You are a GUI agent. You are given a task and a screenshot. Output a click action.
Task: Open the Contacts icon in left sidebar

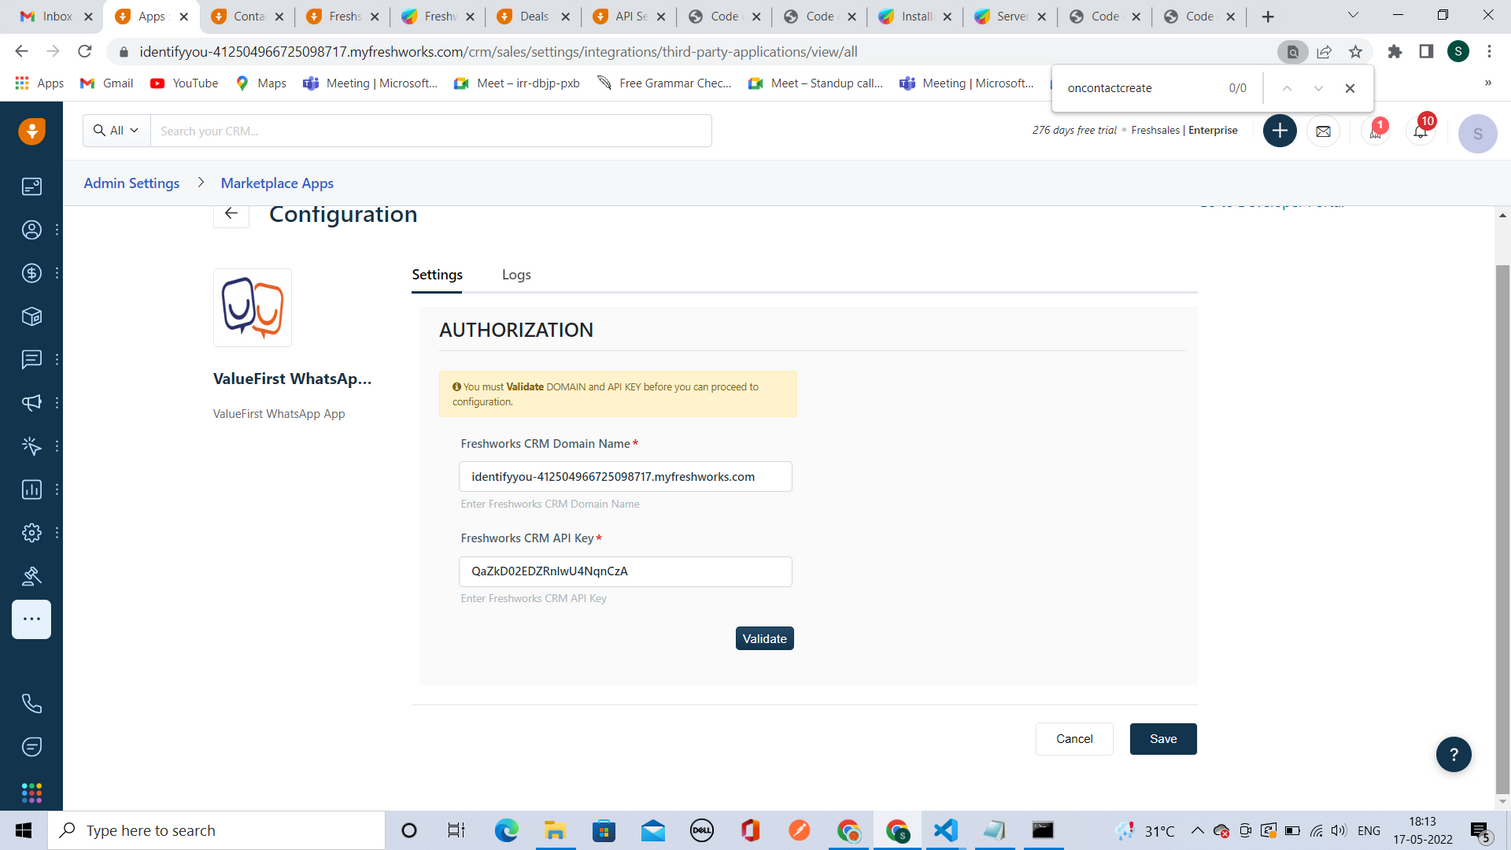(x=32, y=230)
